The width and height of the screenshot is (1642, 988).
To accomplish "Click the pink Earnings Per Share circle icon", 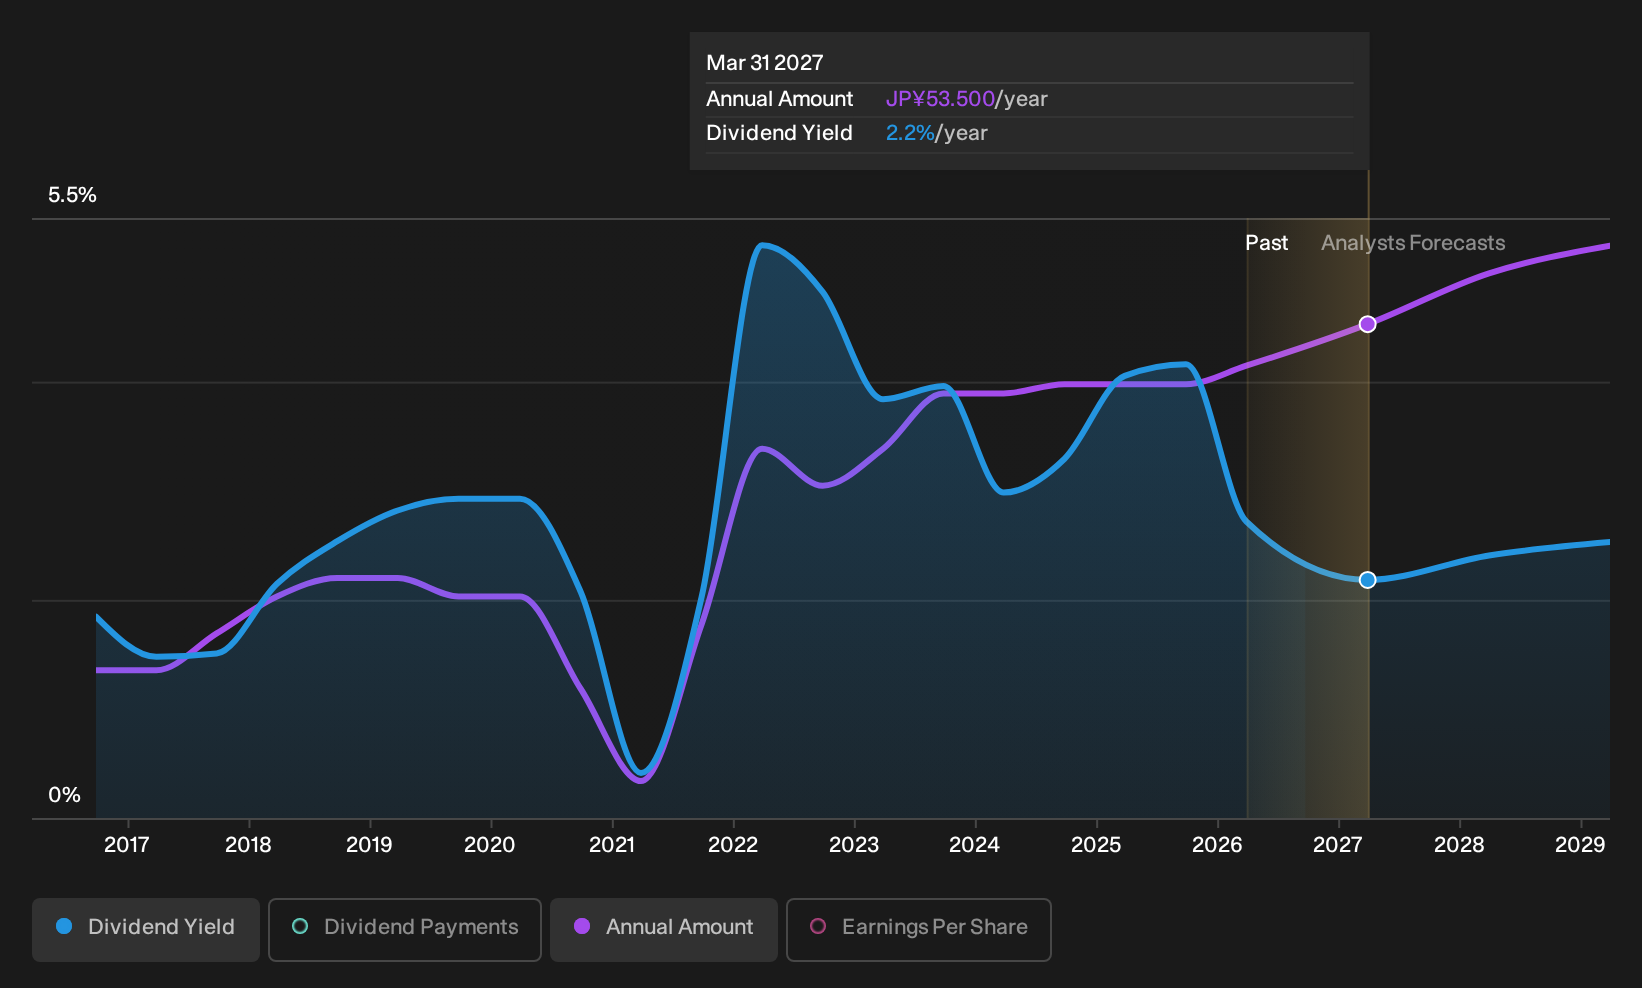I will click(818, 926).
